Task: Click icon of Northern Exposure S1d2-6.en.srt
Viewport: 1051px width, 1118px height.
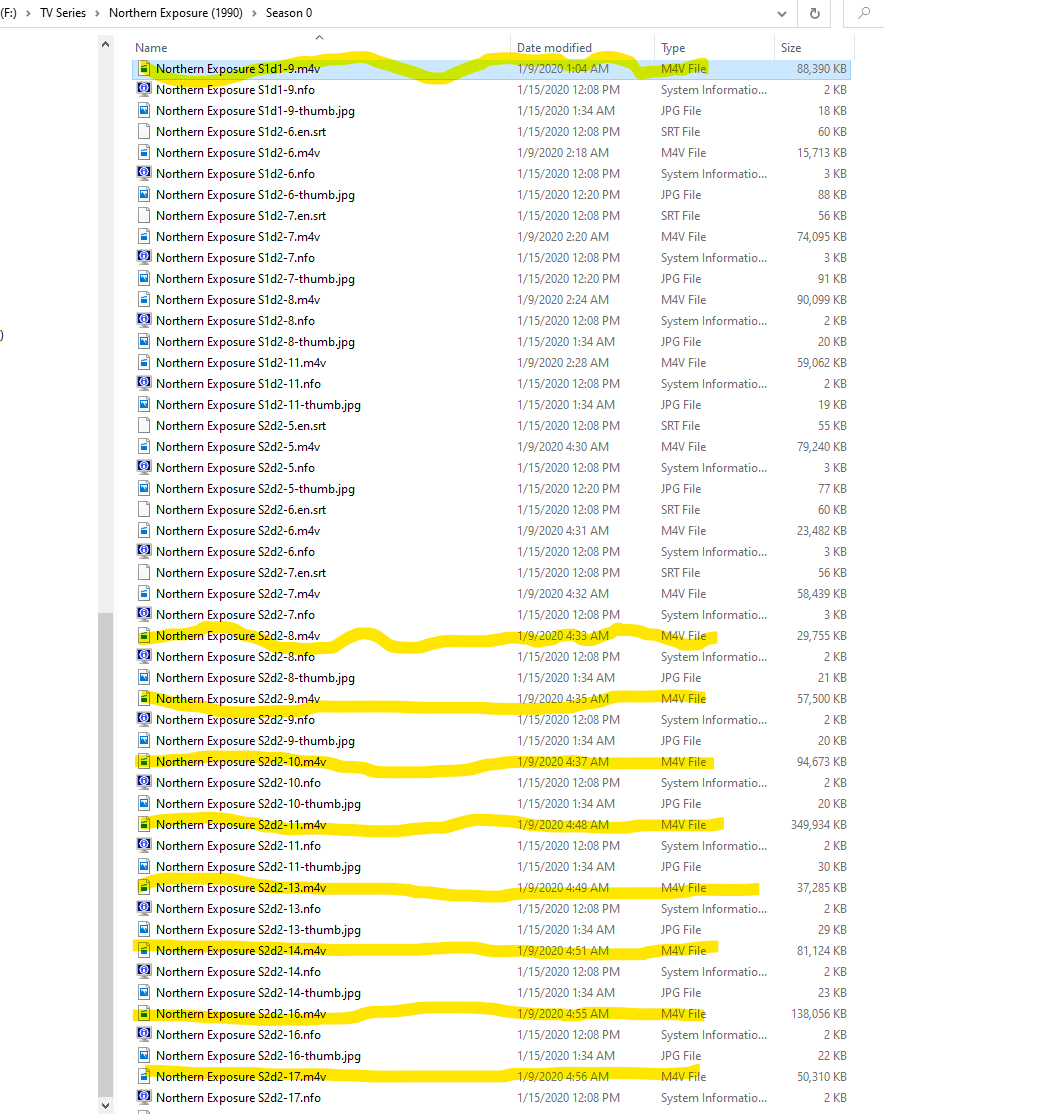Action: tap(144, 131)
